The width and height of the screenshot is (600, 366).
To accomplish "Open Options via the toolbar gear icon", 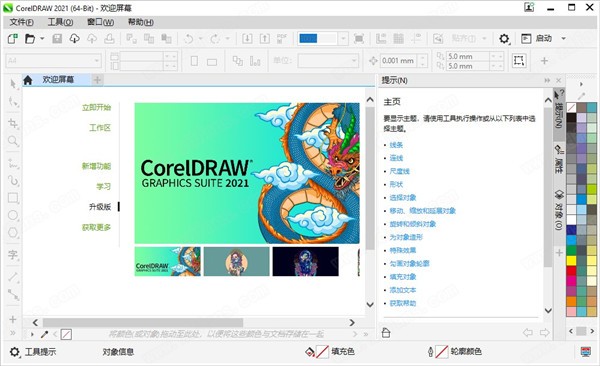I will 504,39.
